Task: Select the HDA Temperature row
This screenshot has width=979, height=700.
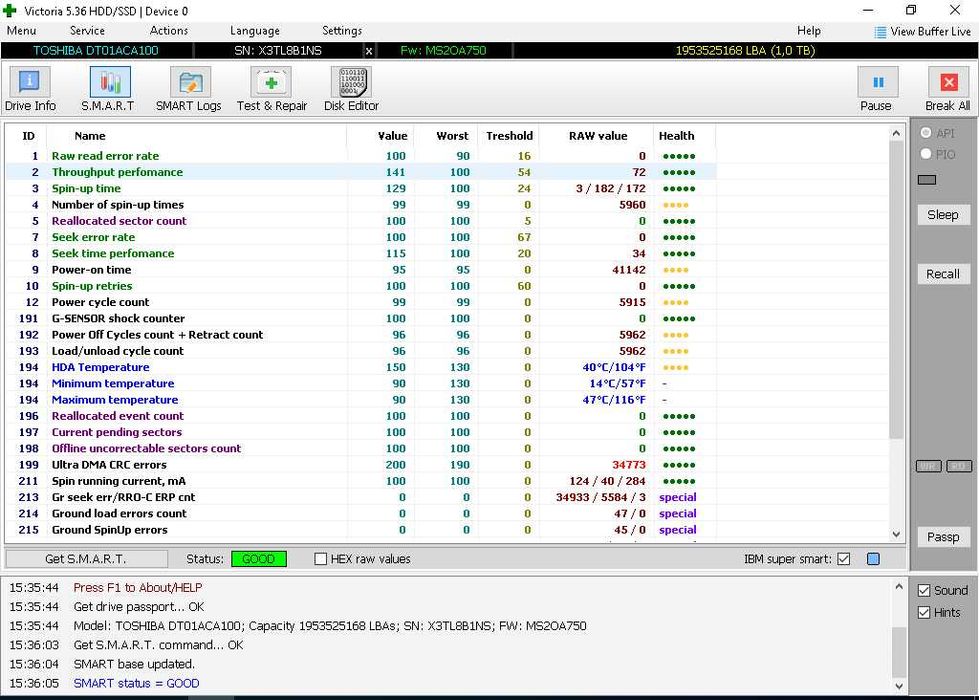Action: tap(361, 367)
